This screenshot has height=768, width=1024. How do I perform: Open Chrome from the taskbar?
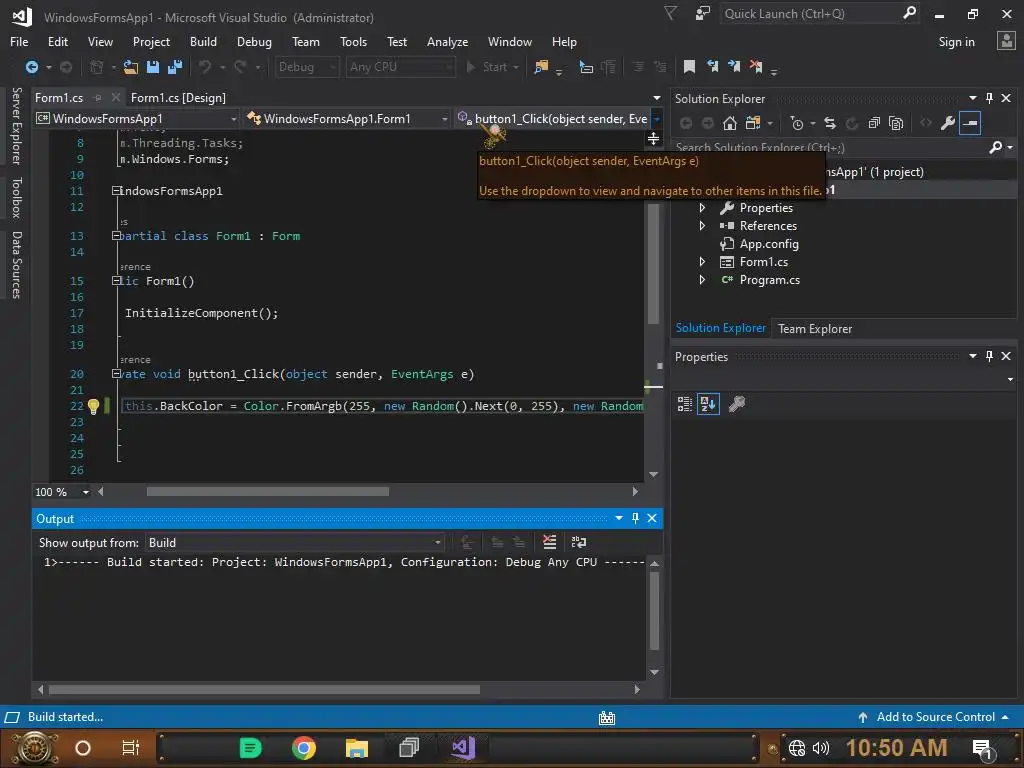[304, 748]
